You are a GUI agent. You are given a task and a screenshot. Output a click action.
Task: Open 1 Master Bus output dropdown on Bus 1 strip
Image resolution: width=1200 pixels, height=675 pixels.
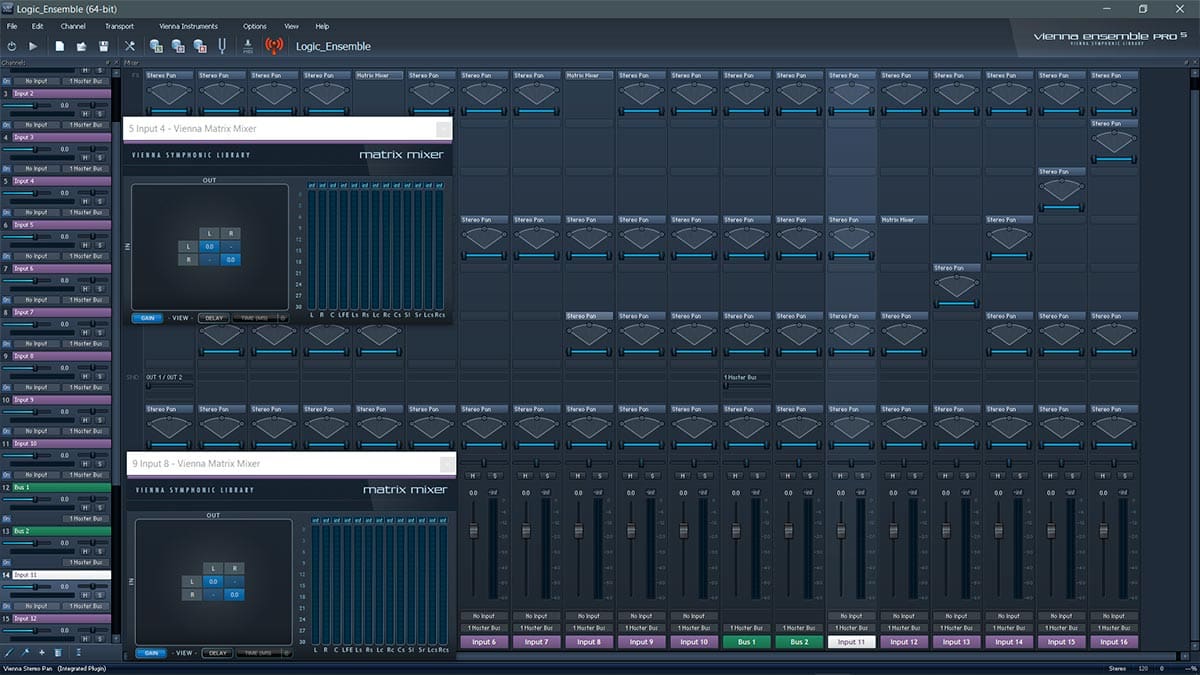745,628
